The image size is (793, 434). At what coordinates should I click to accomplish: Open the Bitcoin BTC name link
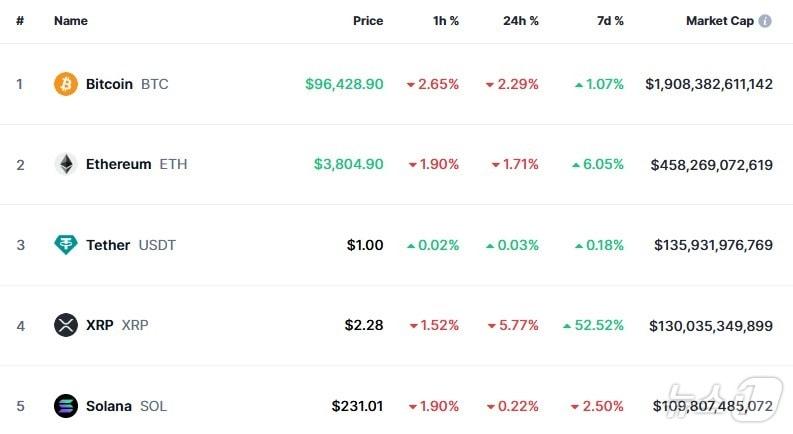pyautogui.click(x=126, y=84)
